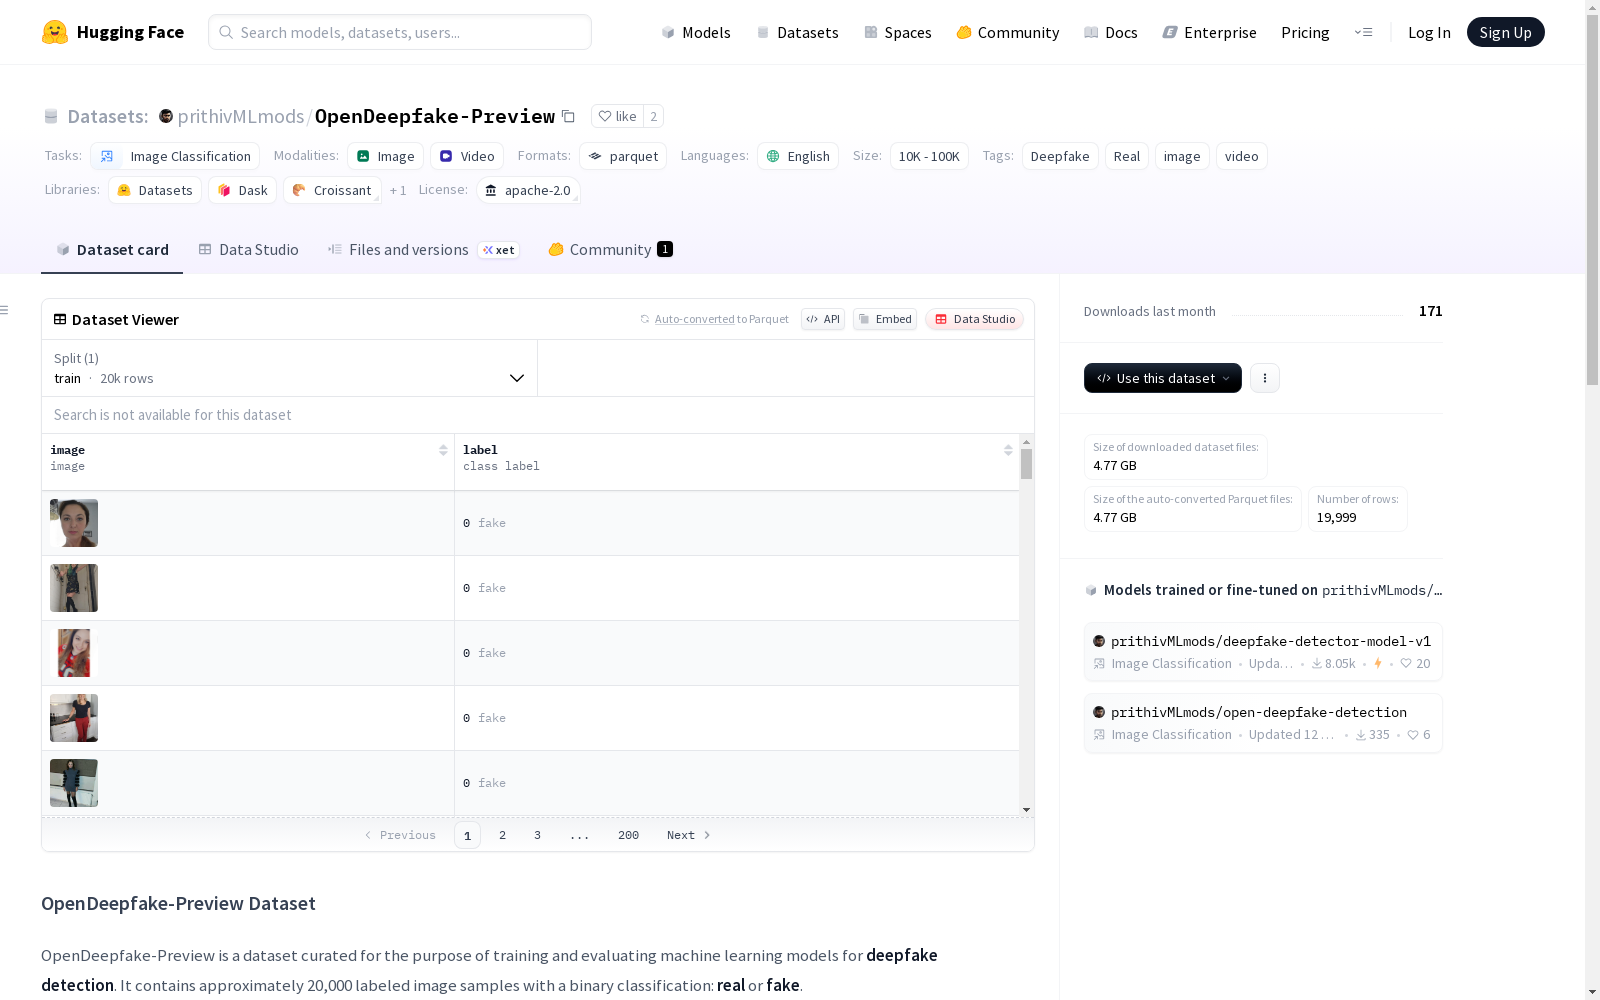Jump to page 200 of the dataset
Viewport: 1600px width, 1000px height.
(628, 835)
